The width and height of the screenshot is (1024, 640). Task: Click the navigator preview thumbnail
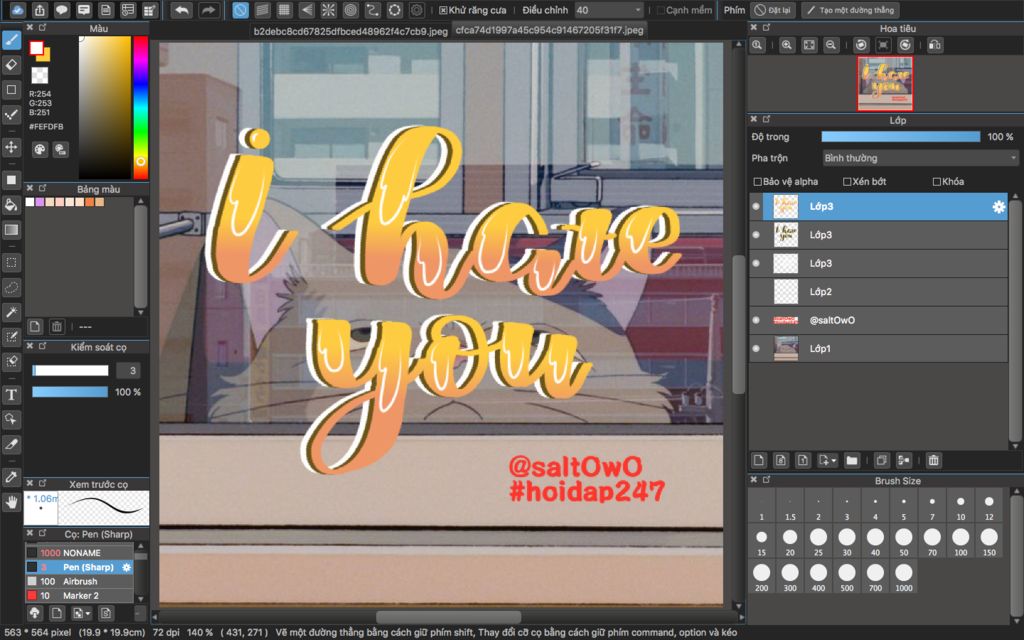pyautogui.click(x=885, y=84)
